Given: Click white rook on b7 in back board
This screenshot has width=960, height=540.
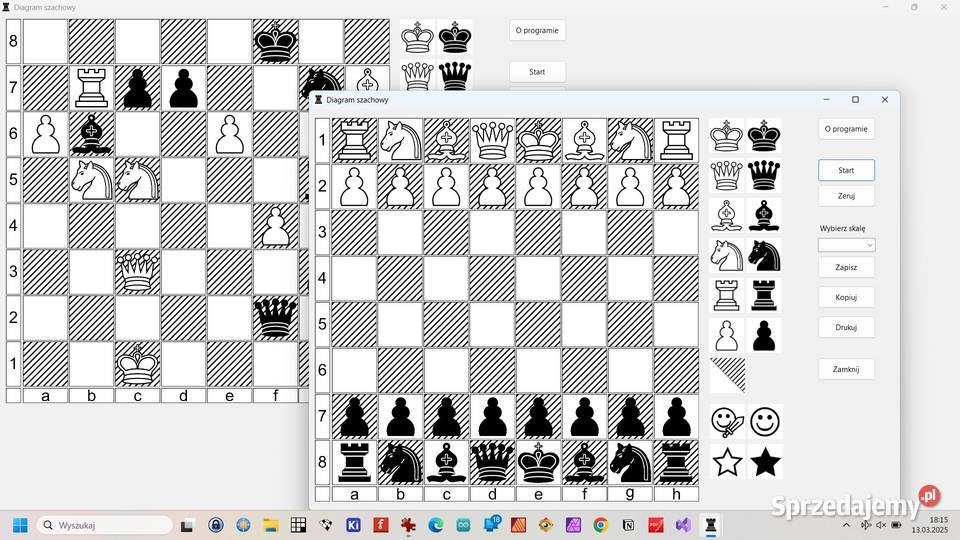Looking at the screenshot, I should point(91,88).
